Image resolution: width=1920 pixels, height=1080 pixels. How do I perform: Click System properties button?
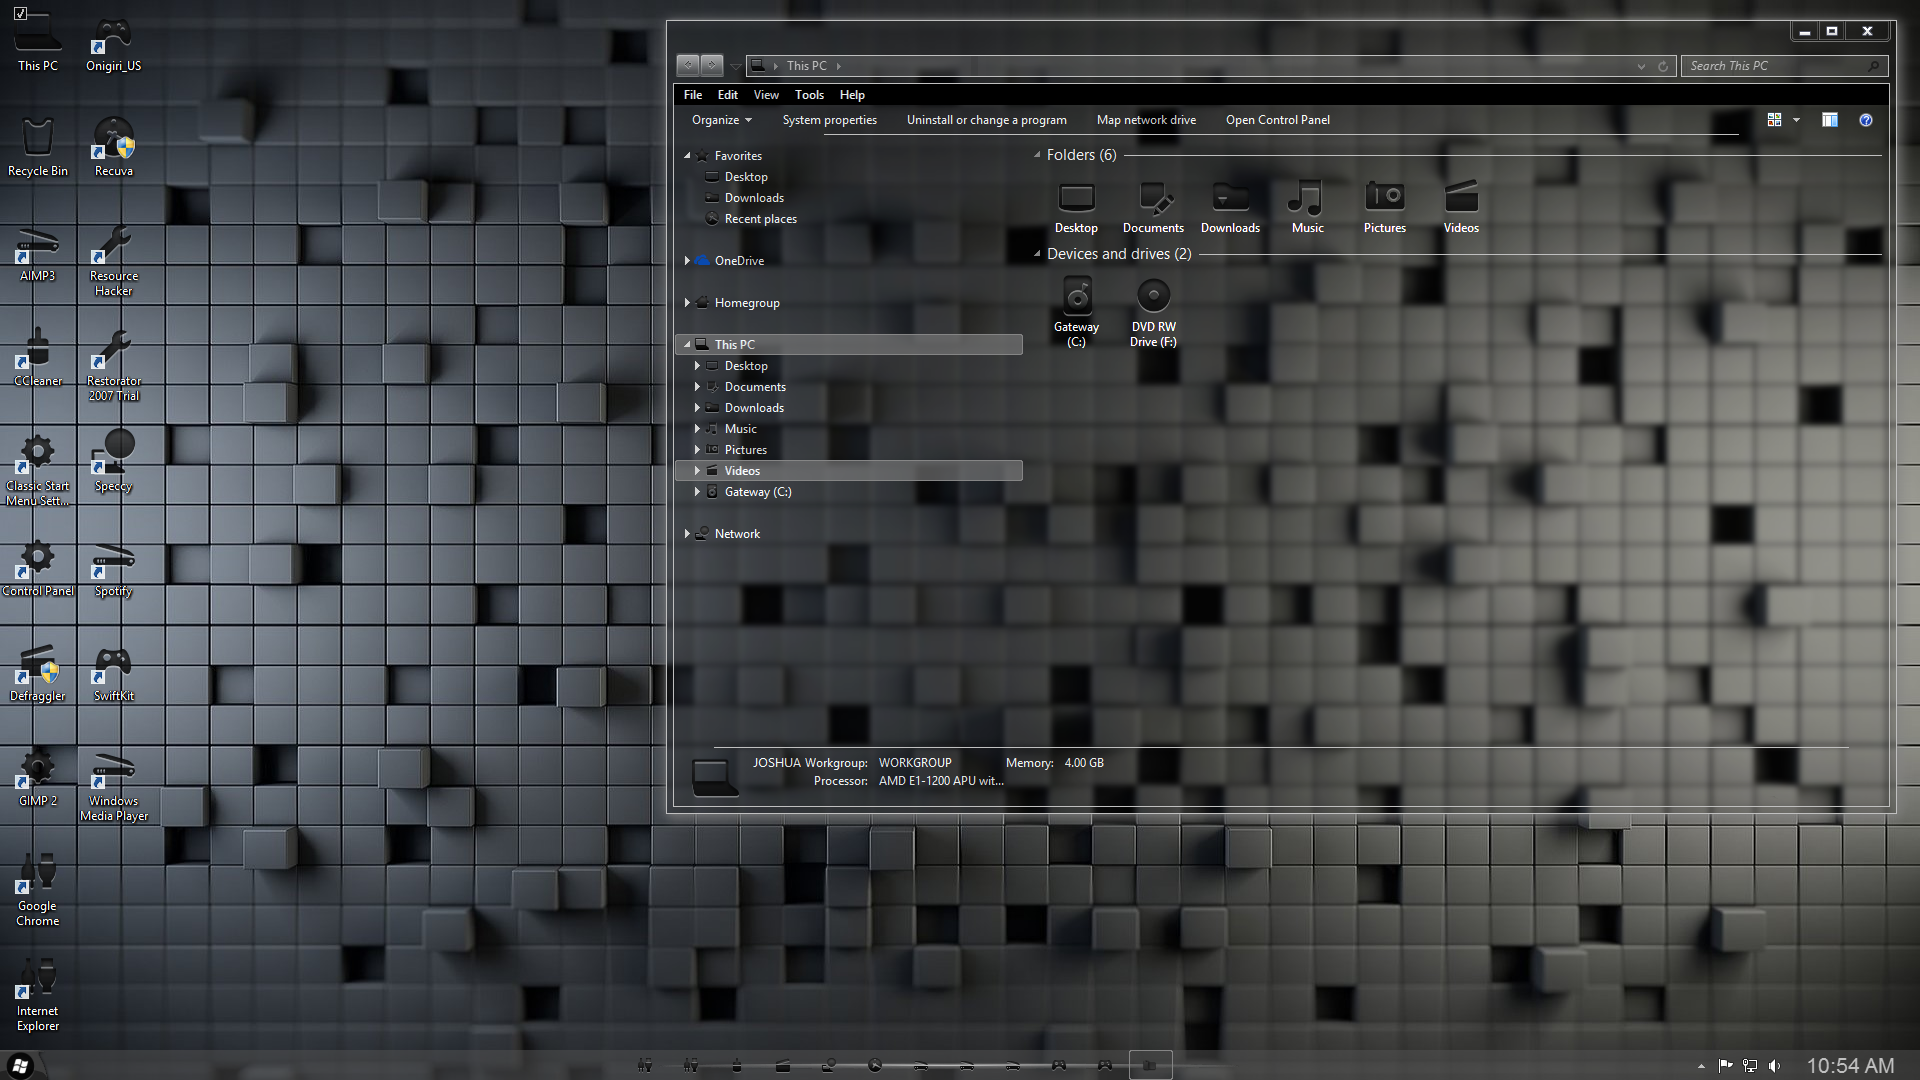click(x=829, y=120)
